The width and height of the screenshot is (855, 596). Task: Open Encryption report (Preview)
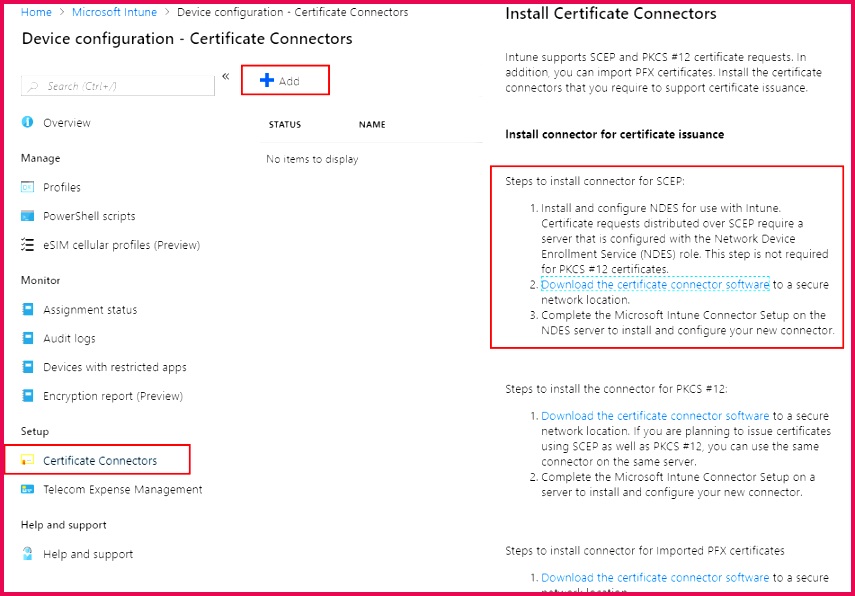point(113,396)
